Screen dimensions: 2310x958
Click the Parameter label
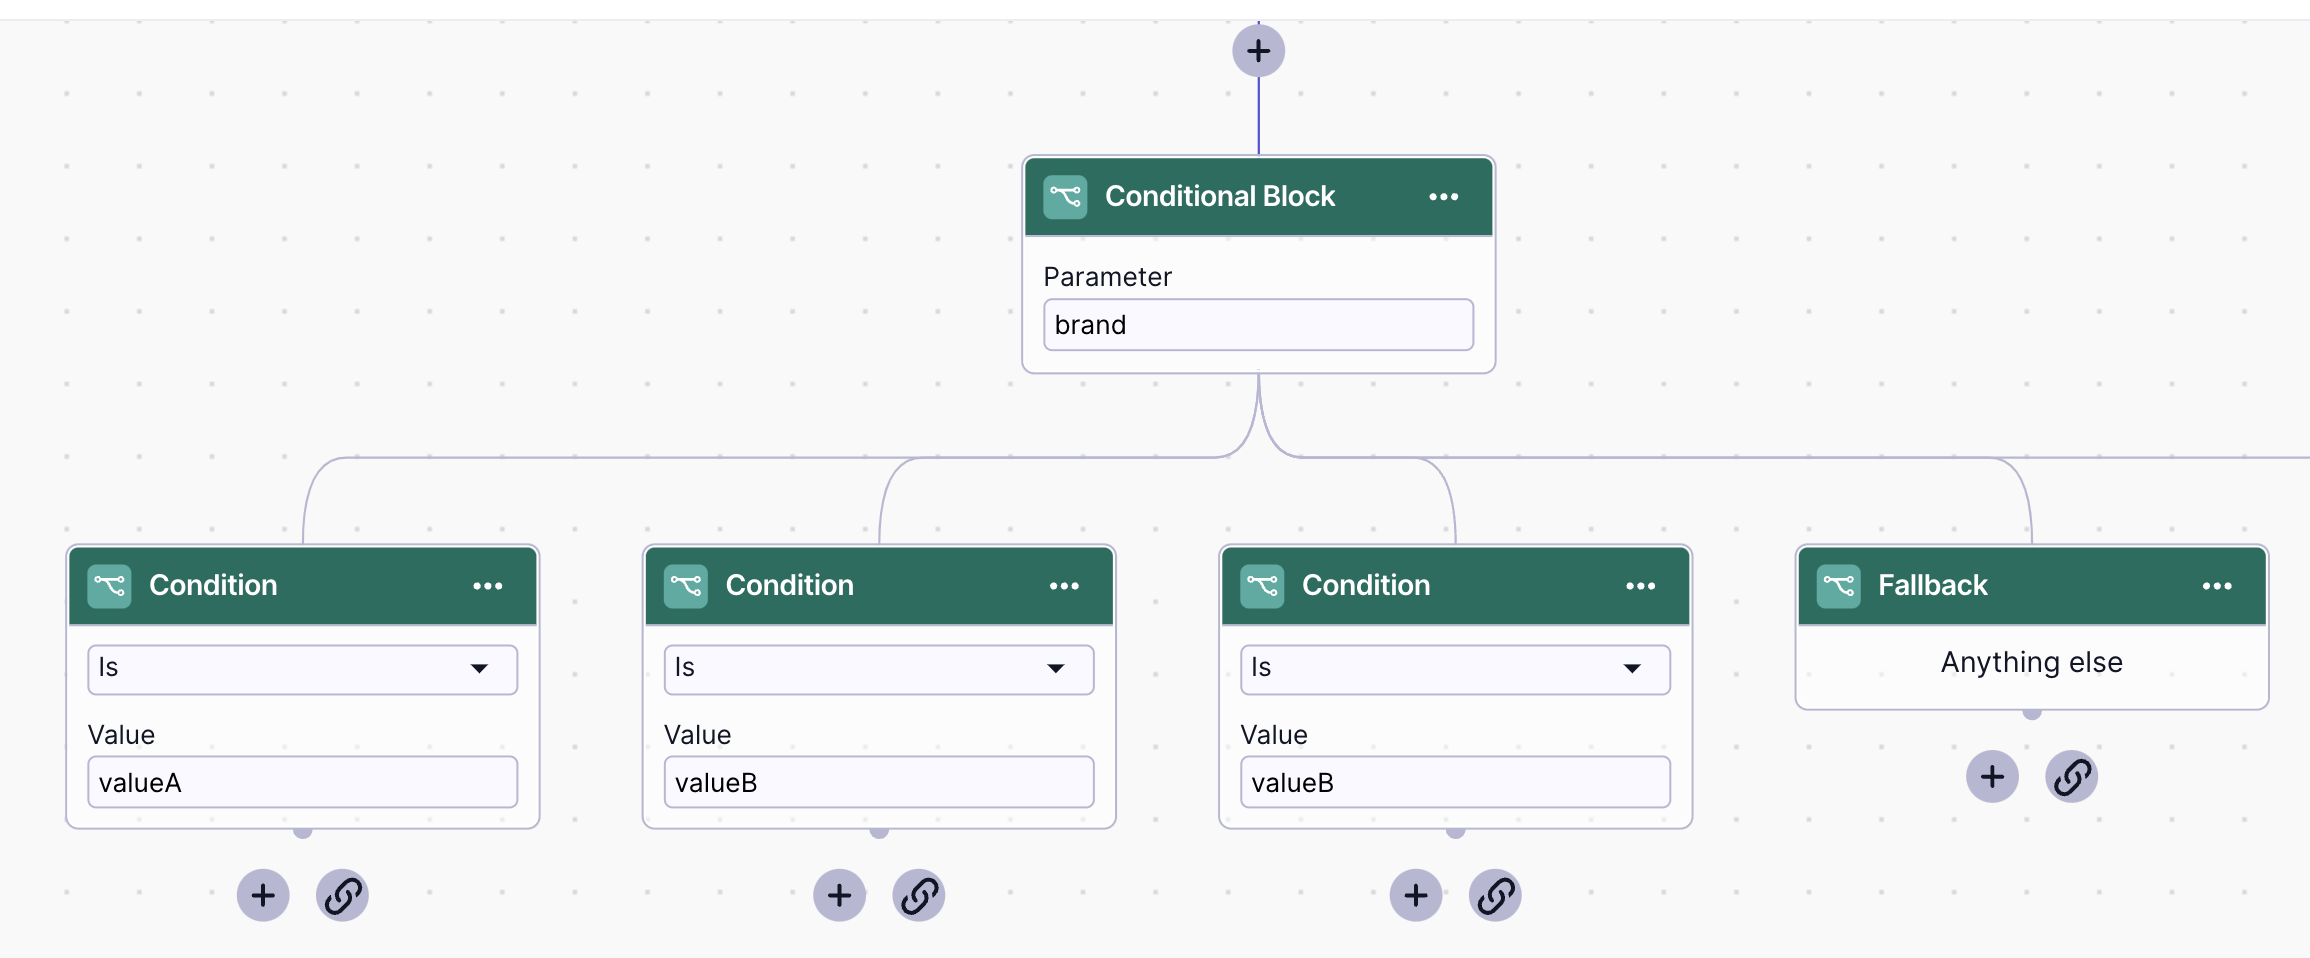(1107, 277)
